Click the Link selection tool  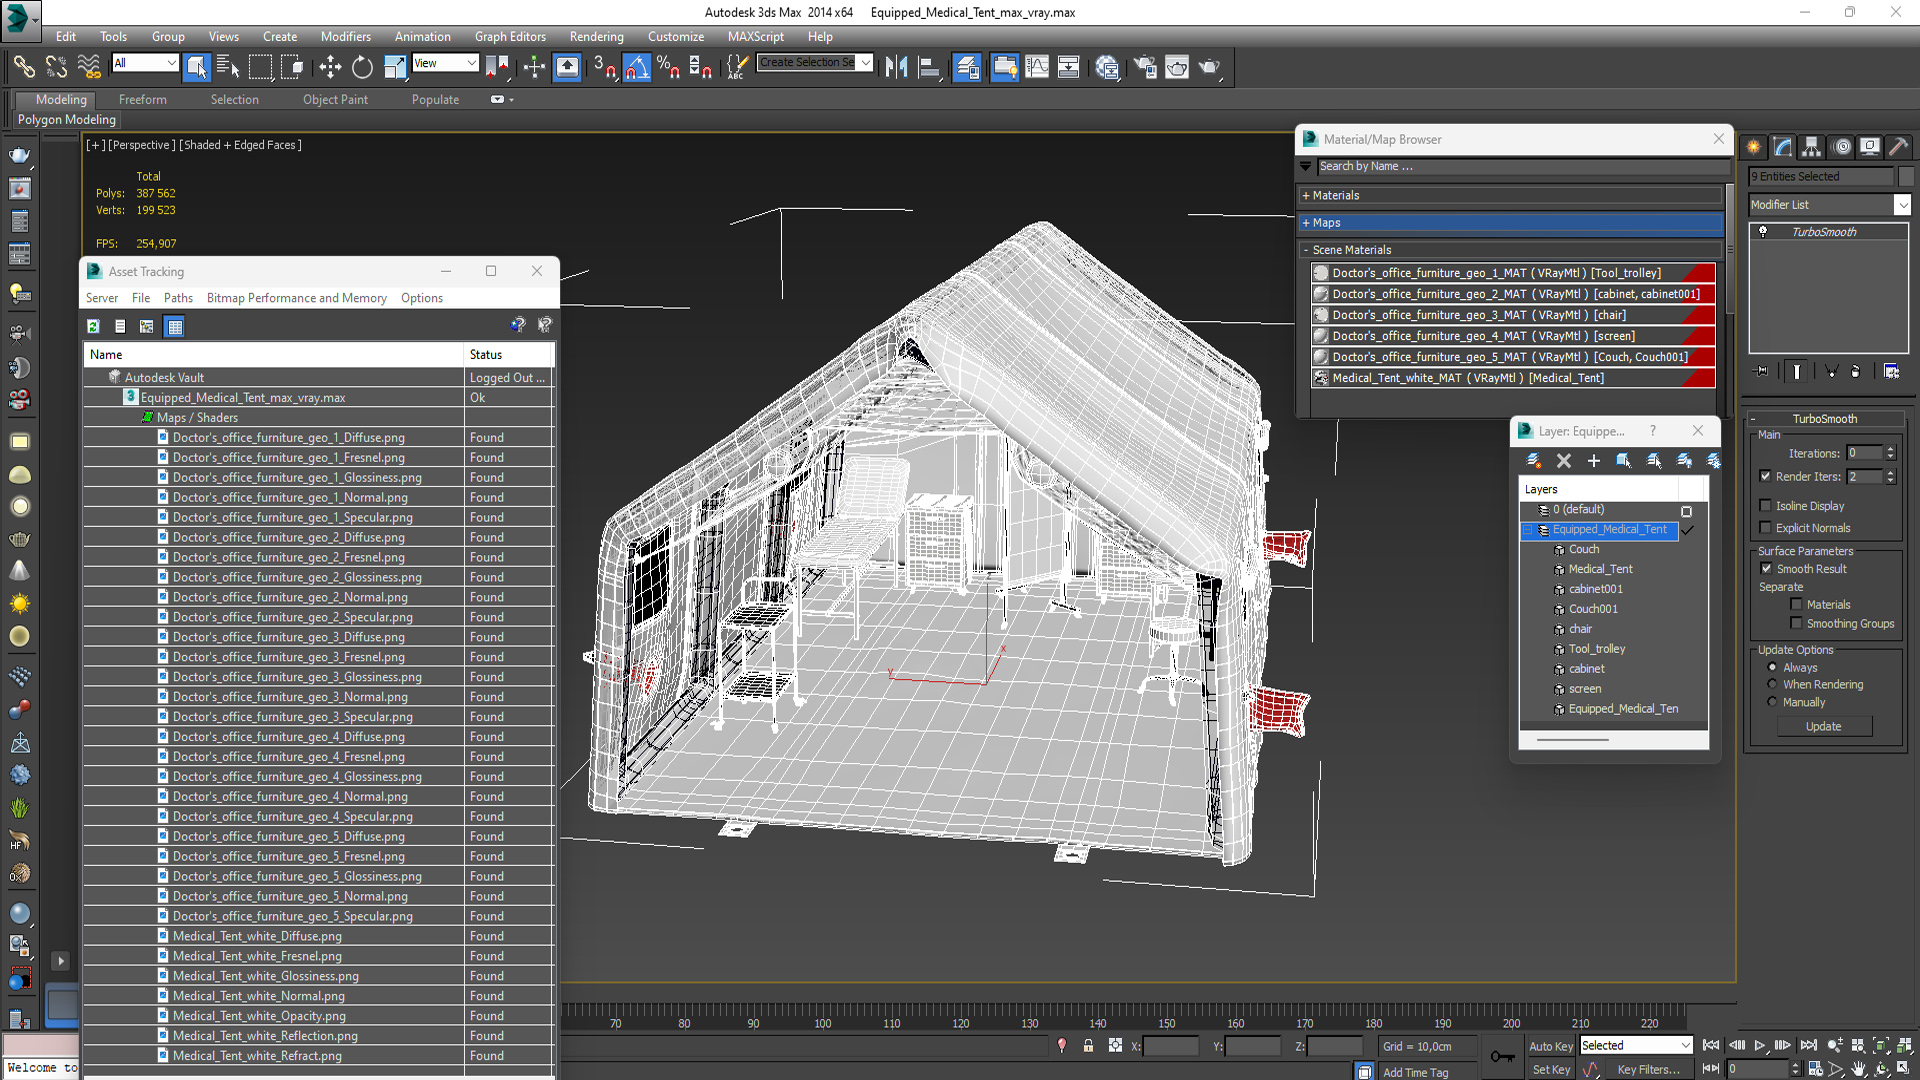[24, 67]
